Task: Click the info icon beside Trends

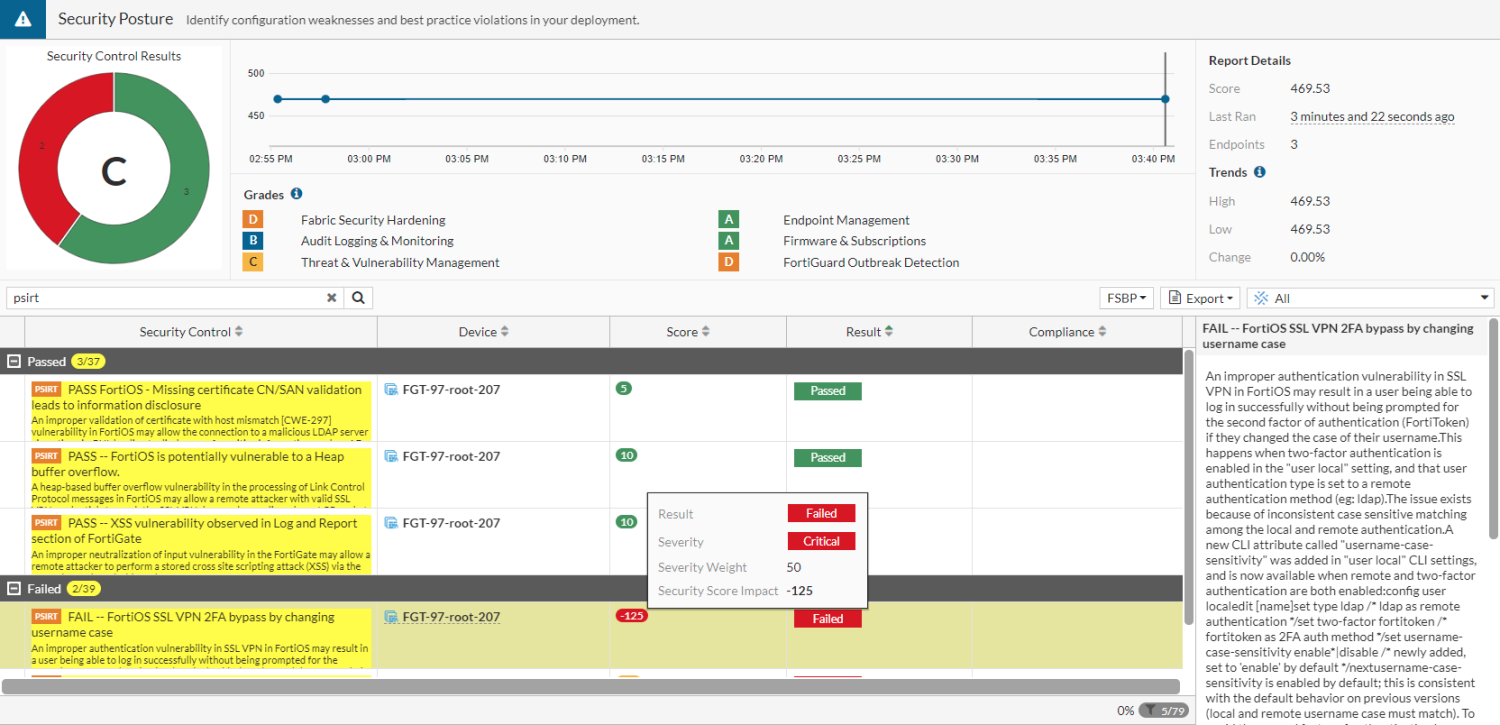Action: pos(1259,172)
